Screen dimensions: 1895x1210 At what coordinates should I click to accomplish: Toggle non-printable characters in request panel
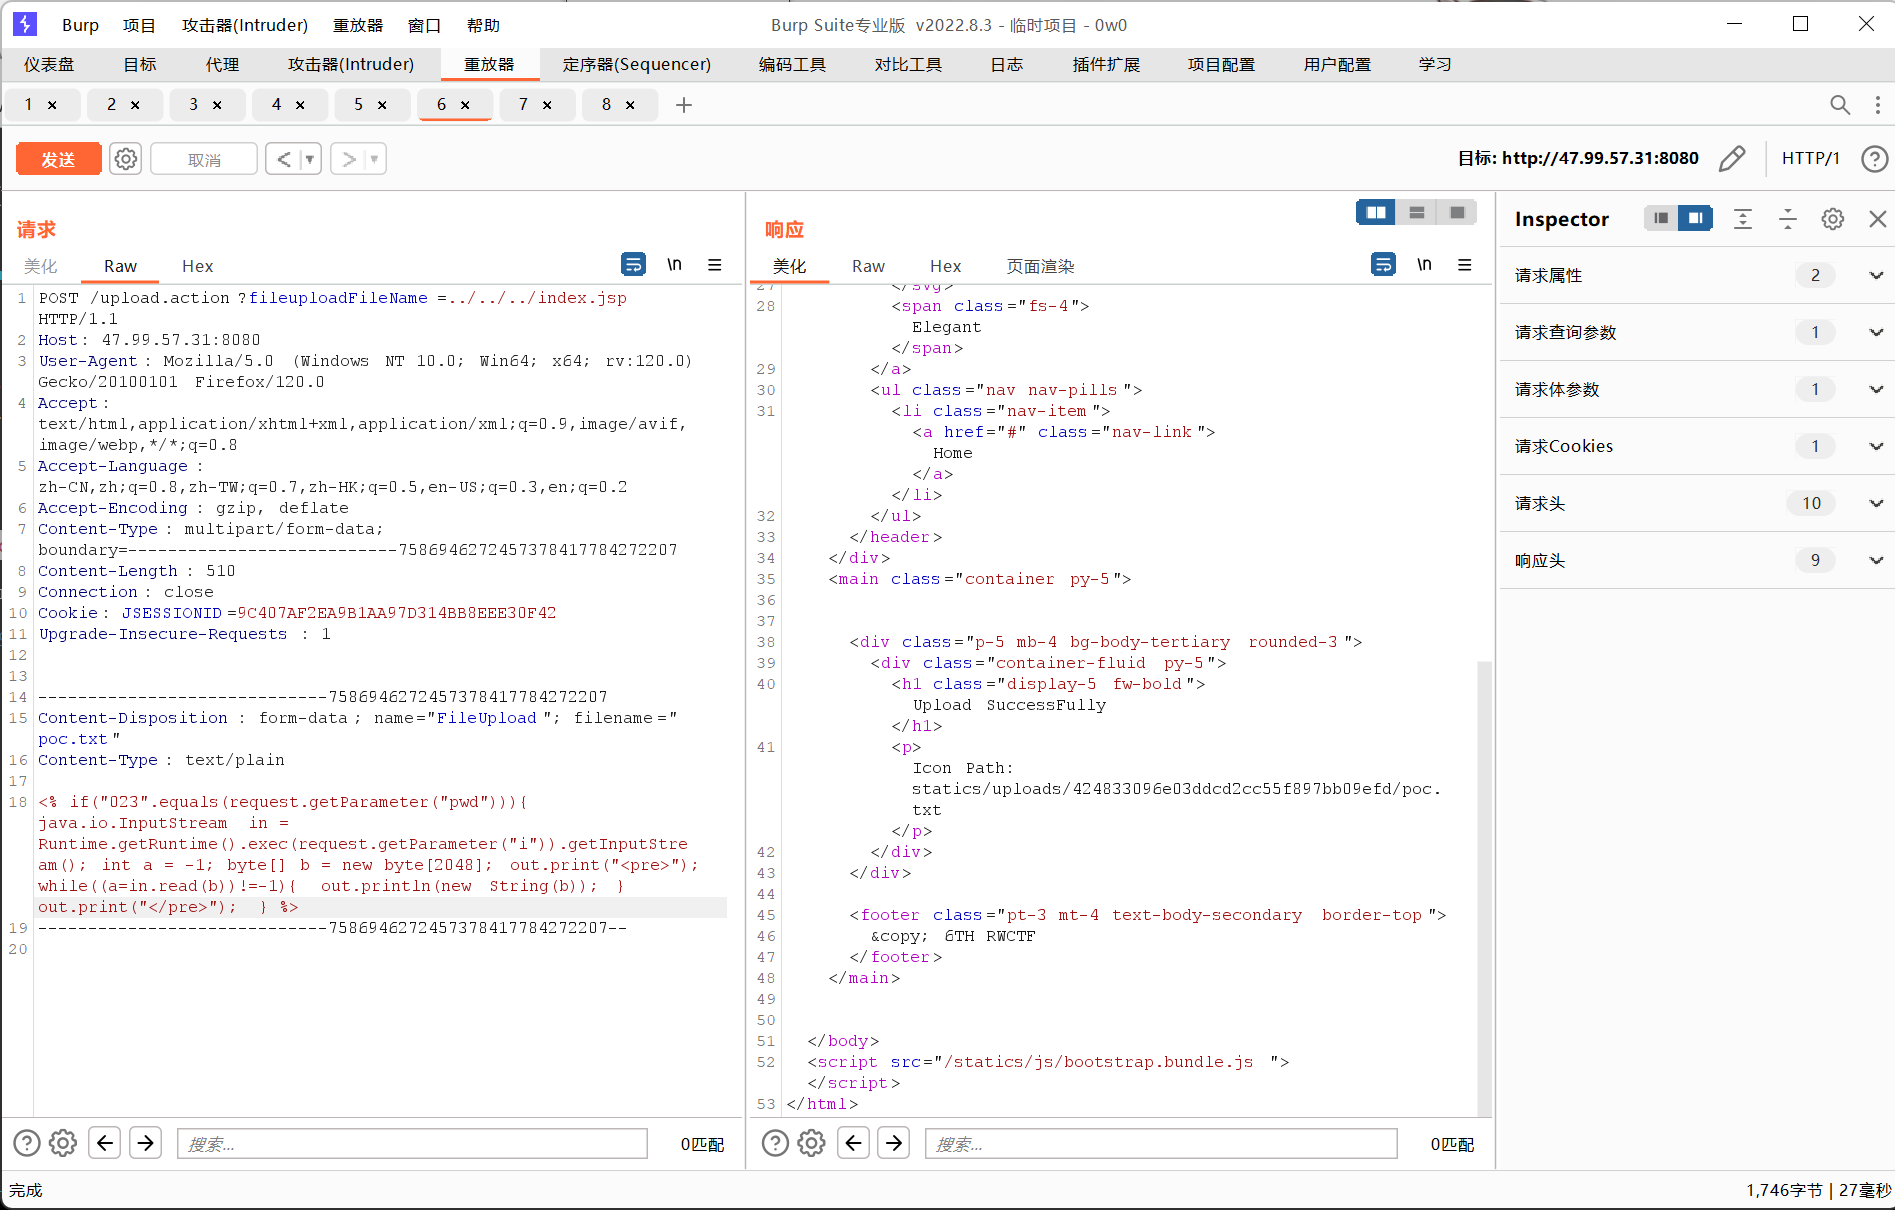[675, 264]
